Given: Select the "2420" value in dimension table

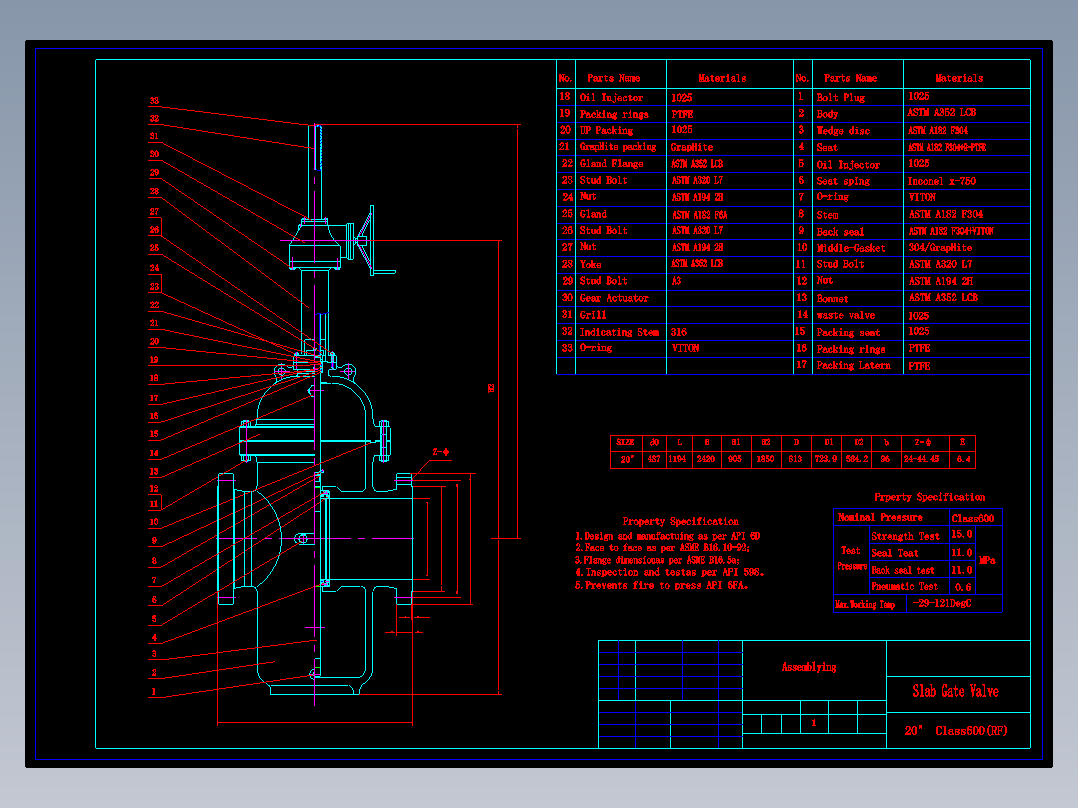Looking at the screenshot, I should (706, 459).
